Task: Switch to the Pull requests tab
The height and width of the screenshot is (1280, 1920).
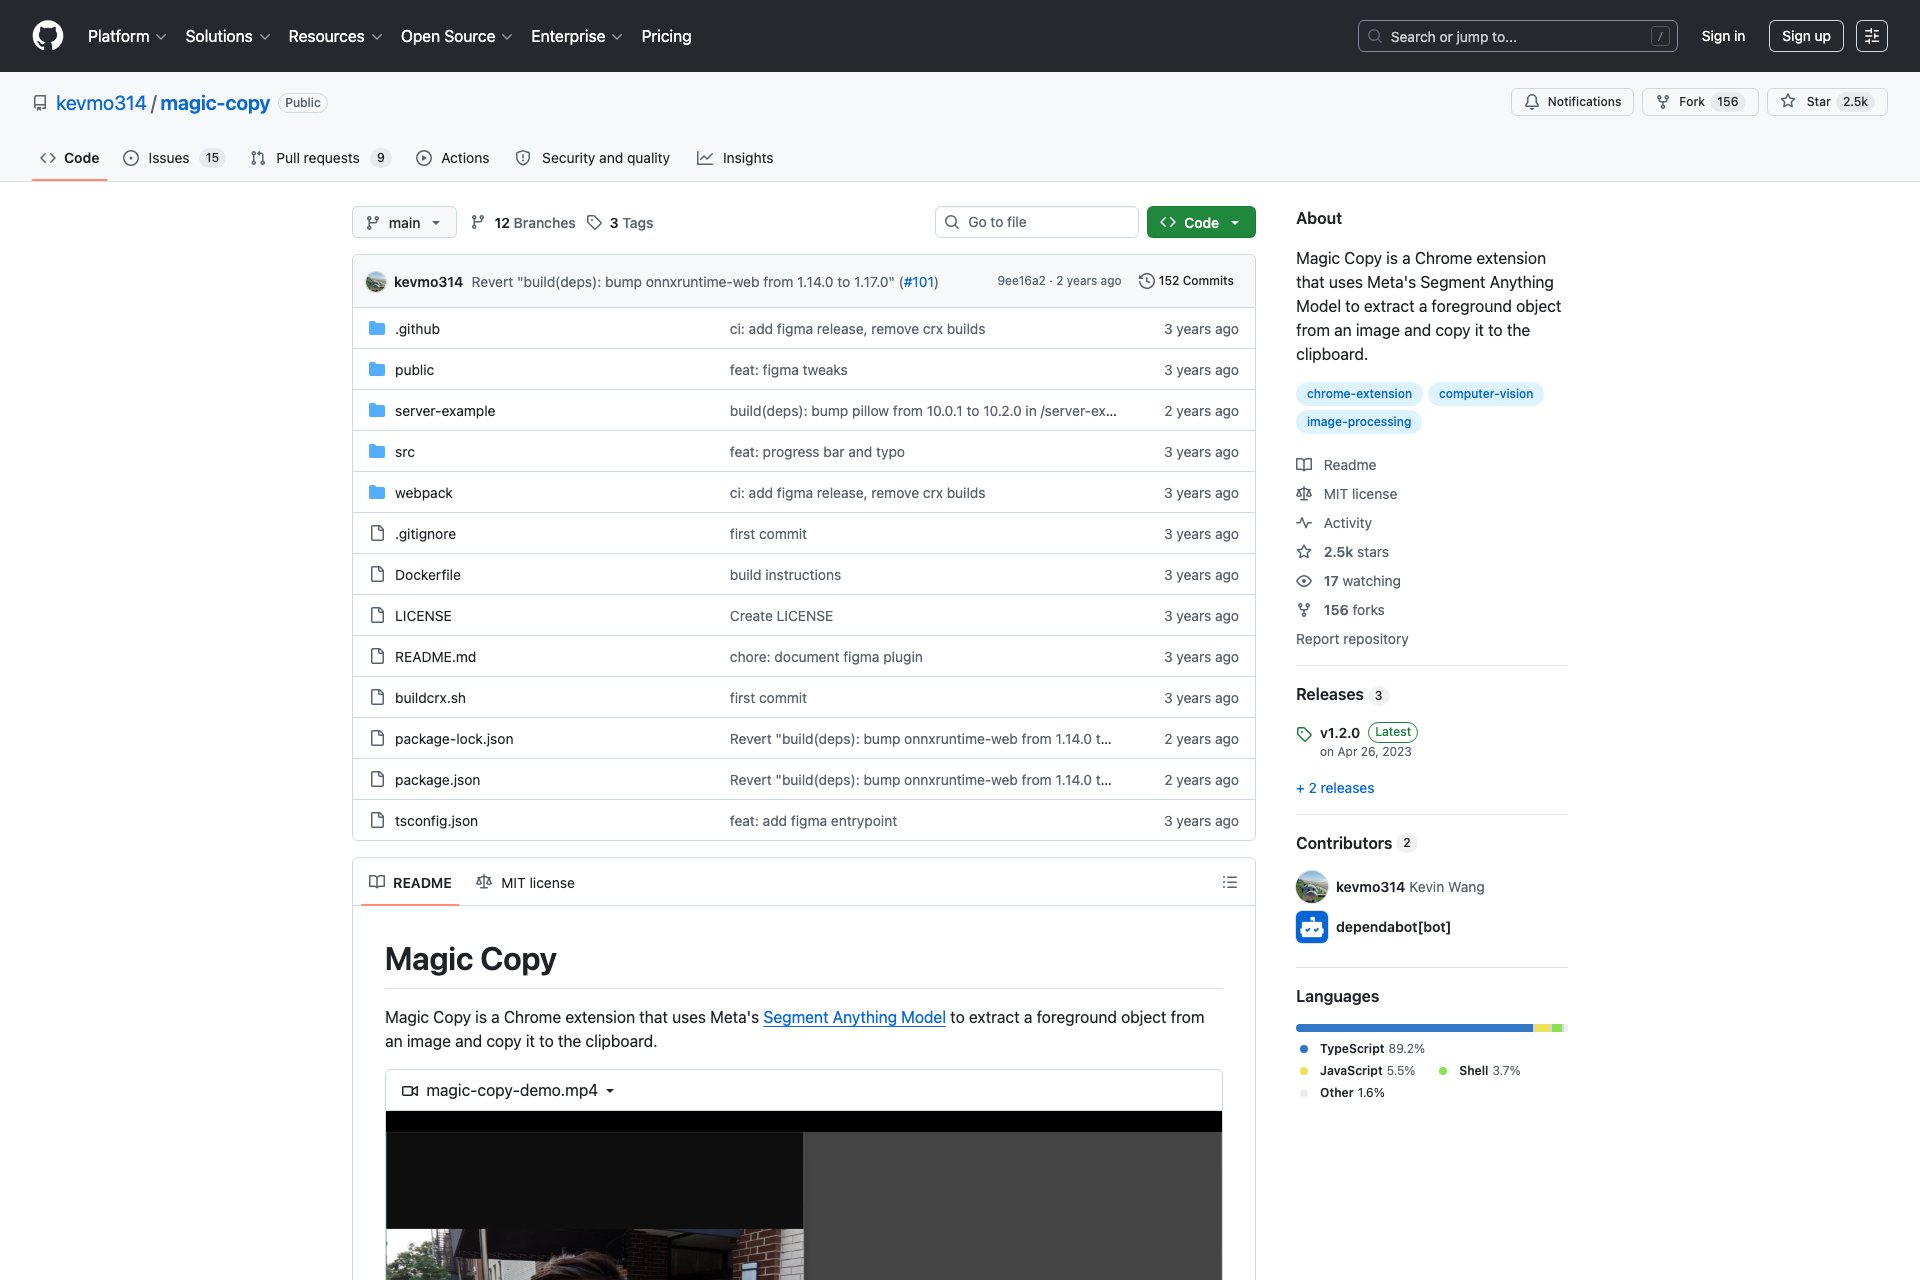Action: tap(317, 158)
